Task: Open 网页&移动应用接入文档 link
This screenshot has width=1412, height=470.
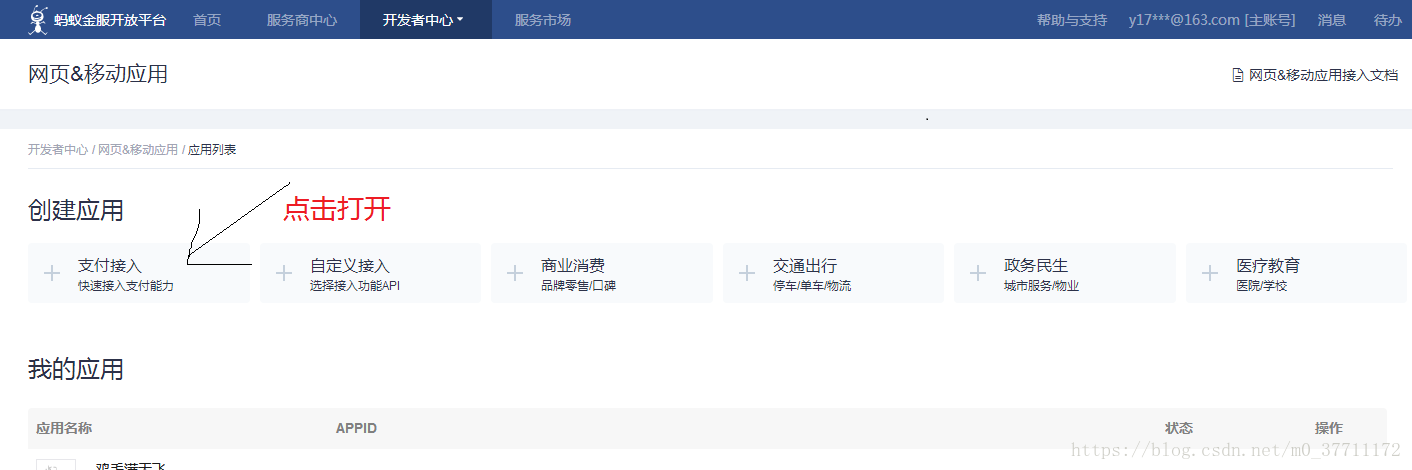Action: (1324, 75)
